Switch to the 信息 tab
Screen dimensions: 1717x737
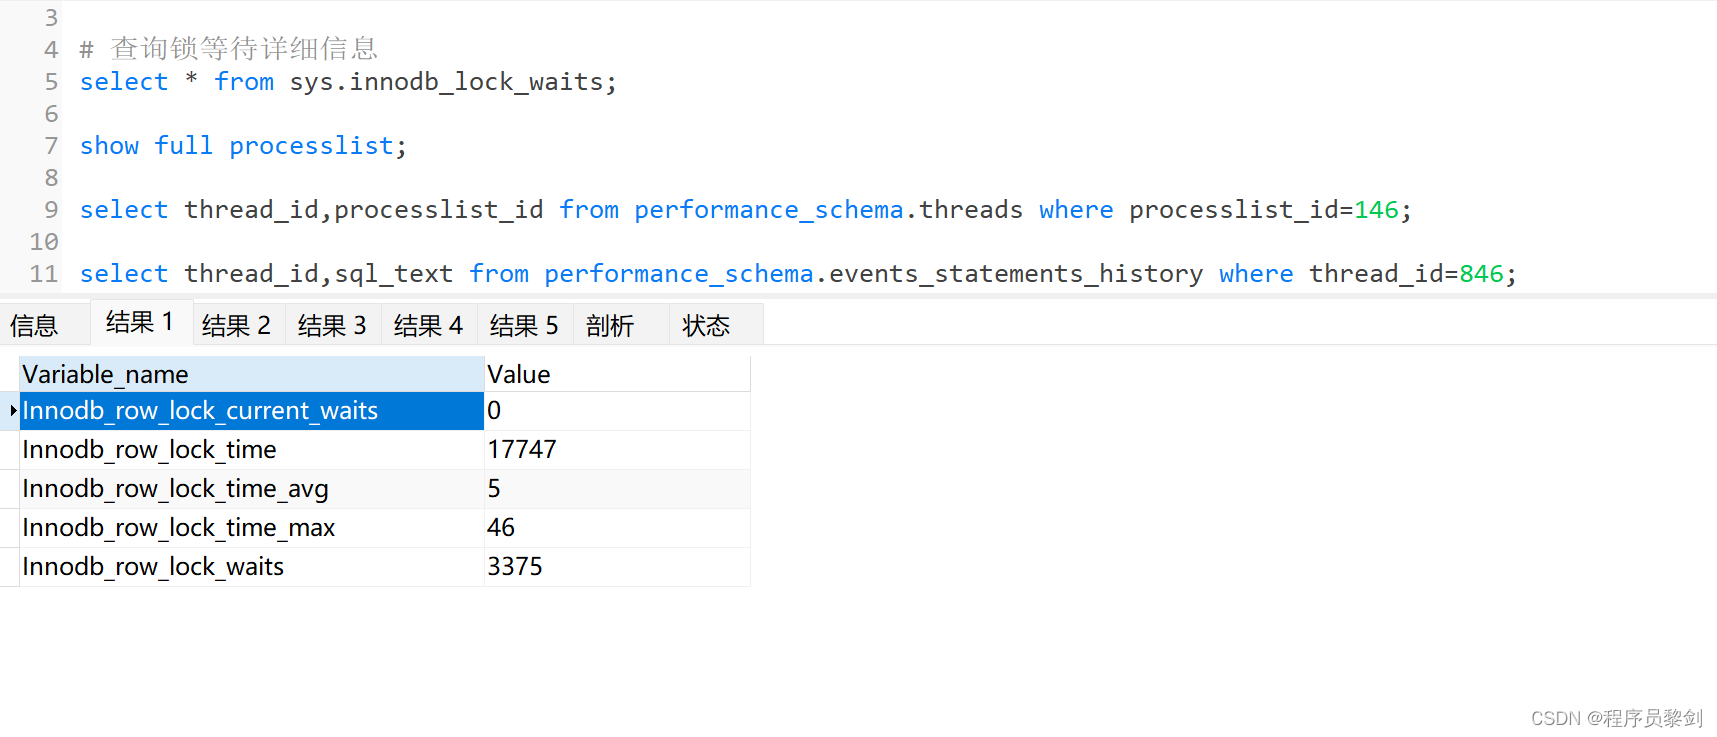click(35, 325)
